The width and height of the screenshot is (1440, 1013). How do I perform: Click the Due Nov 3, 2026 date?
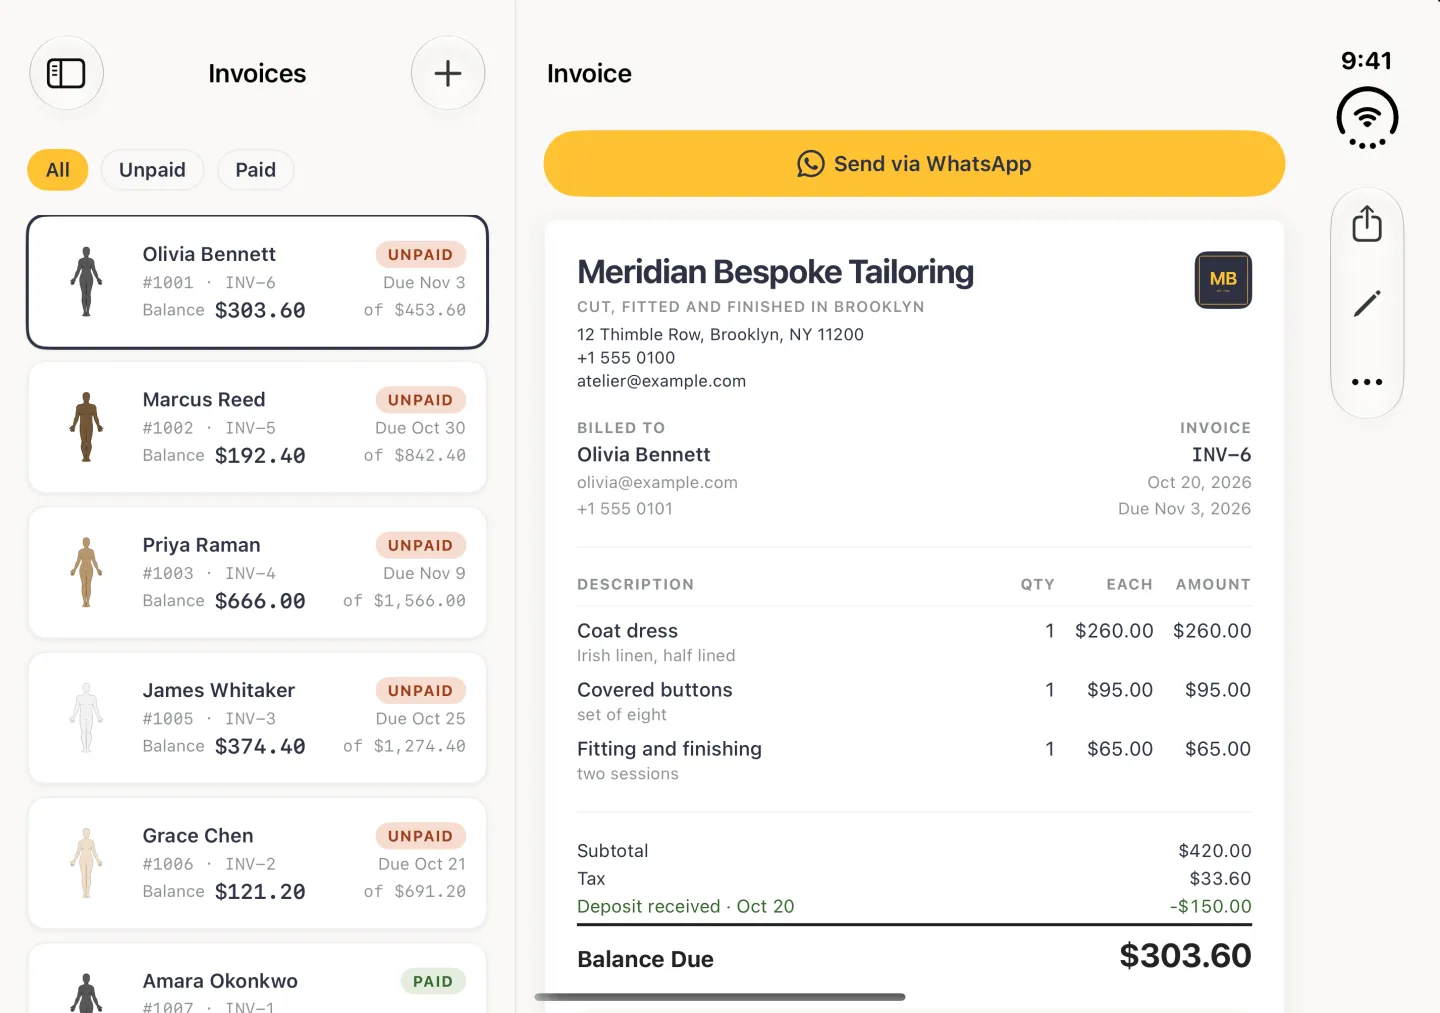[1184, 509]
